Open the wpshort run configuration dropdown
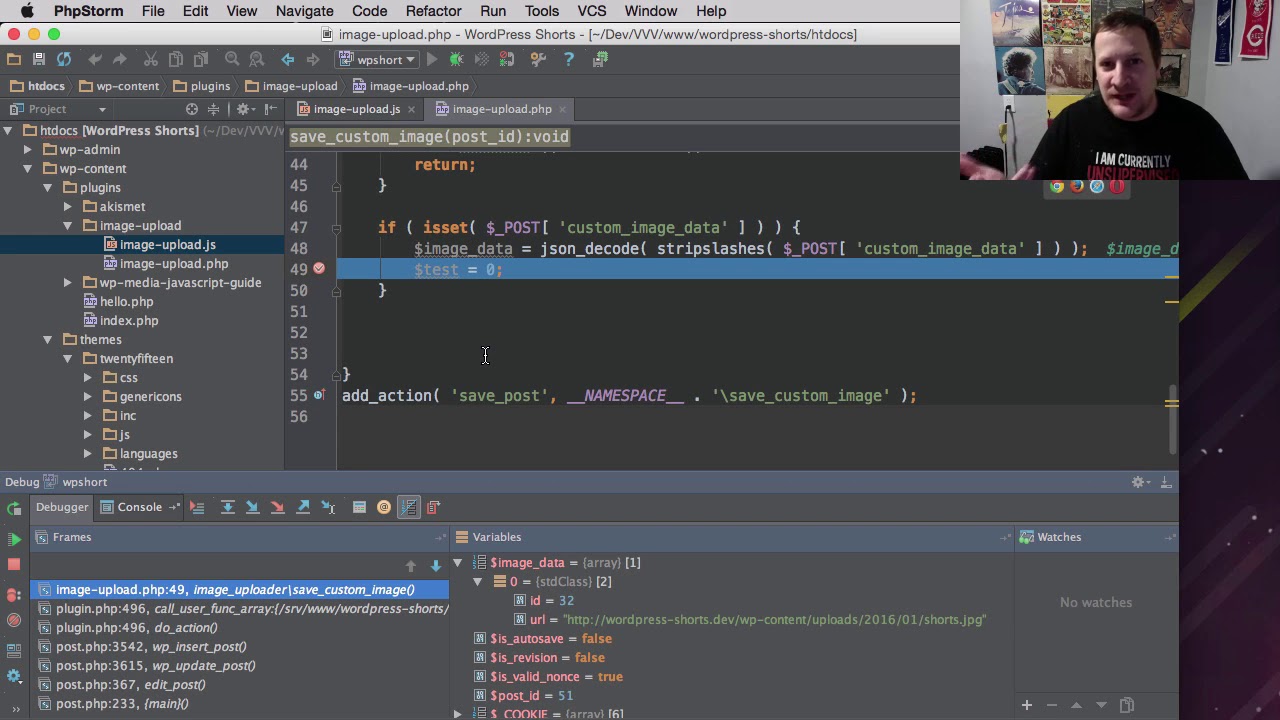Image resolution: width=1280 pixels, height=720 pixels. click(x=377, y=60)
